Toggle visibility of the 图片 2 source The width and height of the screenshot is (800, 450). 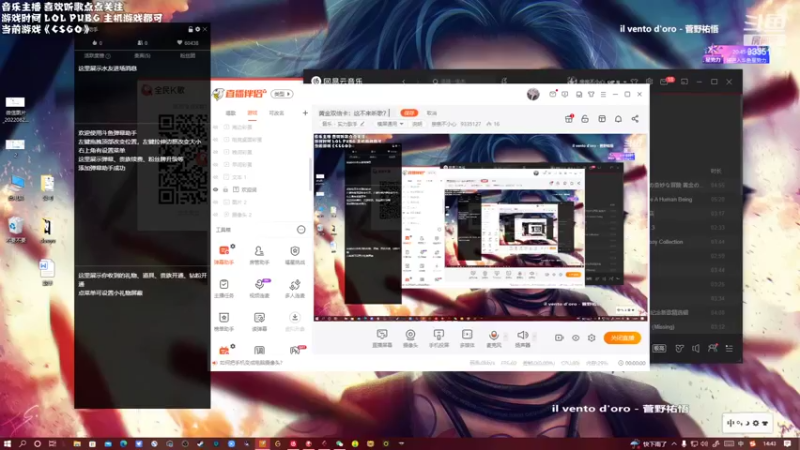[x=216, y=202]
